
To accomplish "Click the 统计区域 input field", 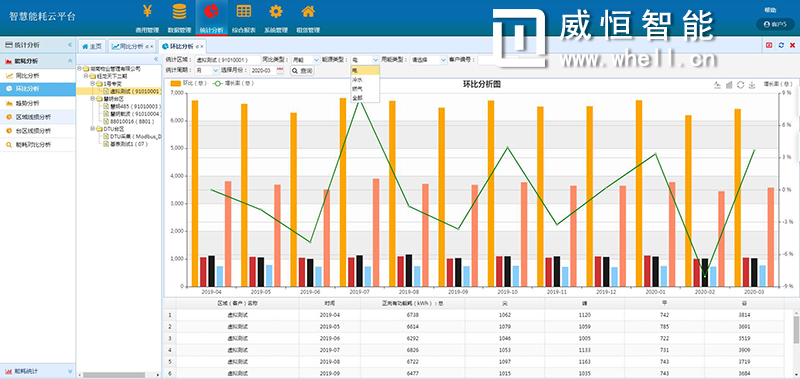I will click(227, 60).
